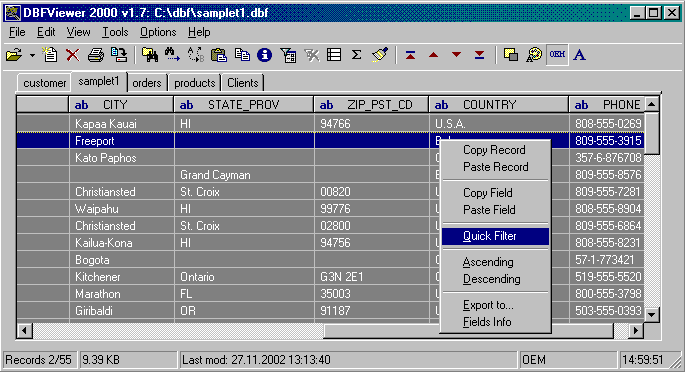
Task: Click the brush clean-up toolbar icon
Action: click(x=380, y=55)
